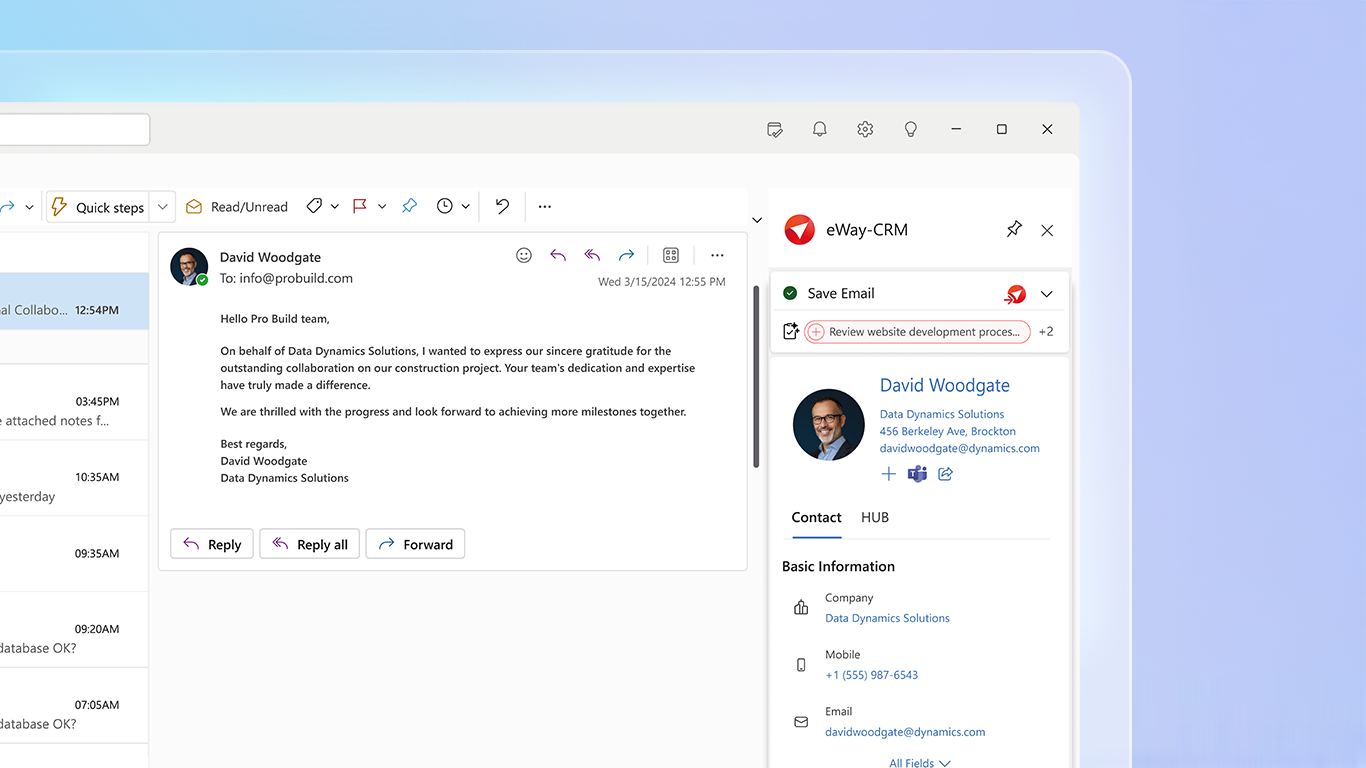1366x768 pixels.
Task: Expand the Flag dropdown arrow
Action: pos(381,206)
